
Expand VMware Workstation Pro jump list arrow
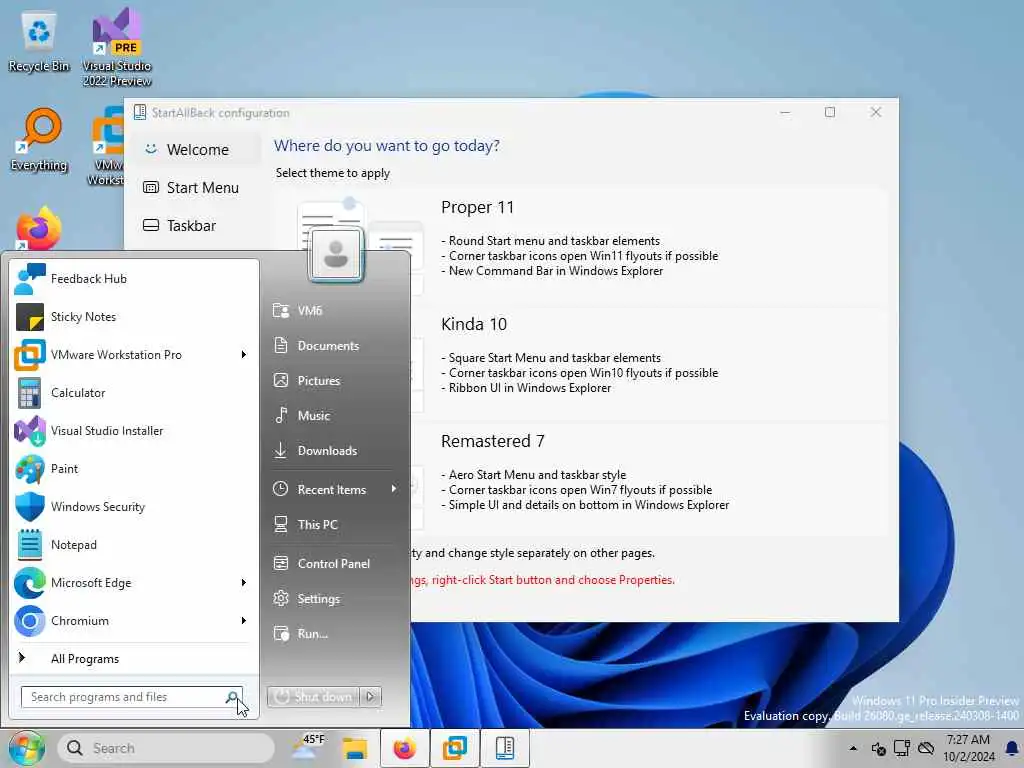pos(244,355)
